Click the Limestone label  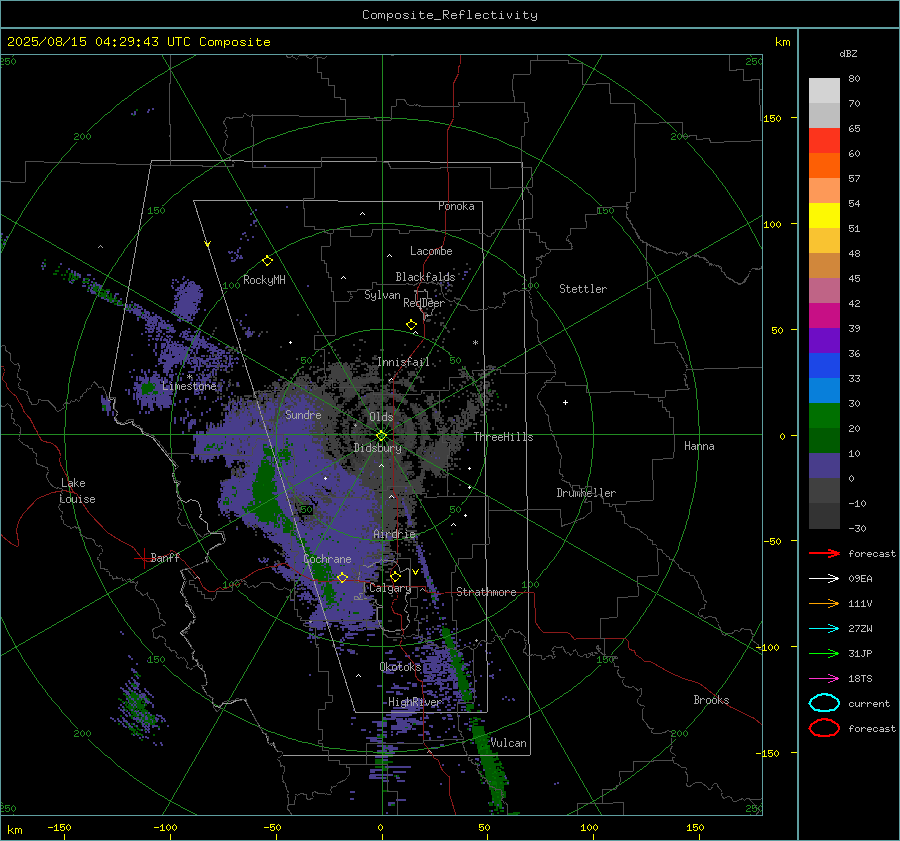[189, 386]
